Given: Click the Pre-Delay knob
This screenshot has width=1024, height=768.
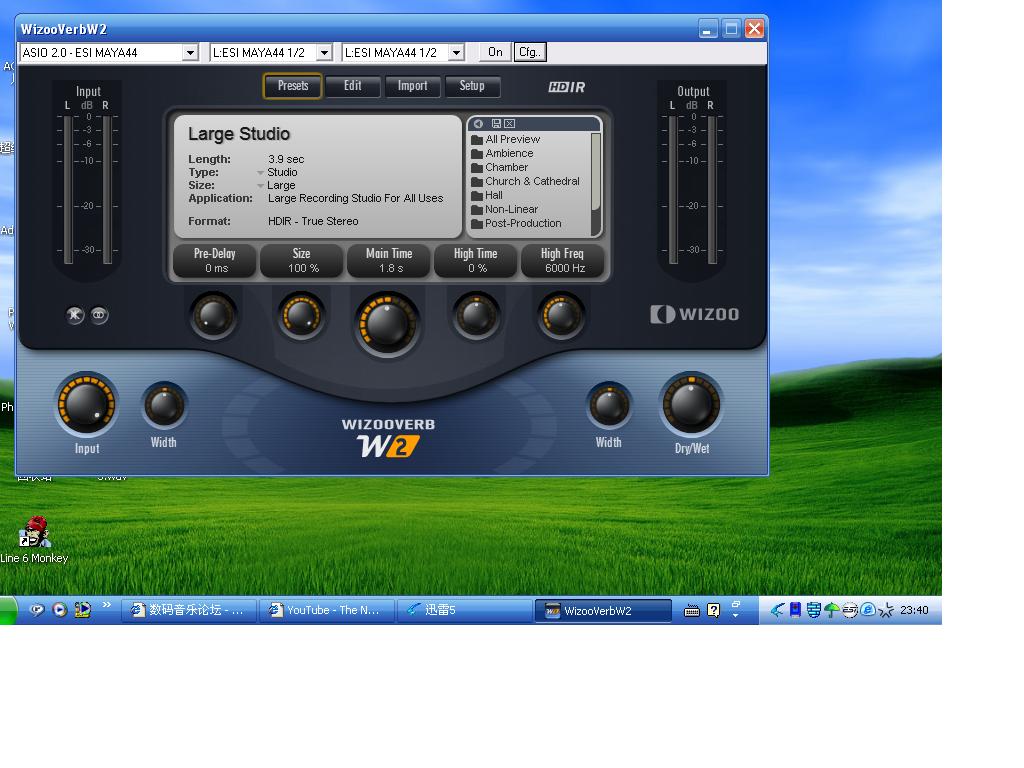Looking at the screenshot, I should pyautogui.click(x=214, y=316).
